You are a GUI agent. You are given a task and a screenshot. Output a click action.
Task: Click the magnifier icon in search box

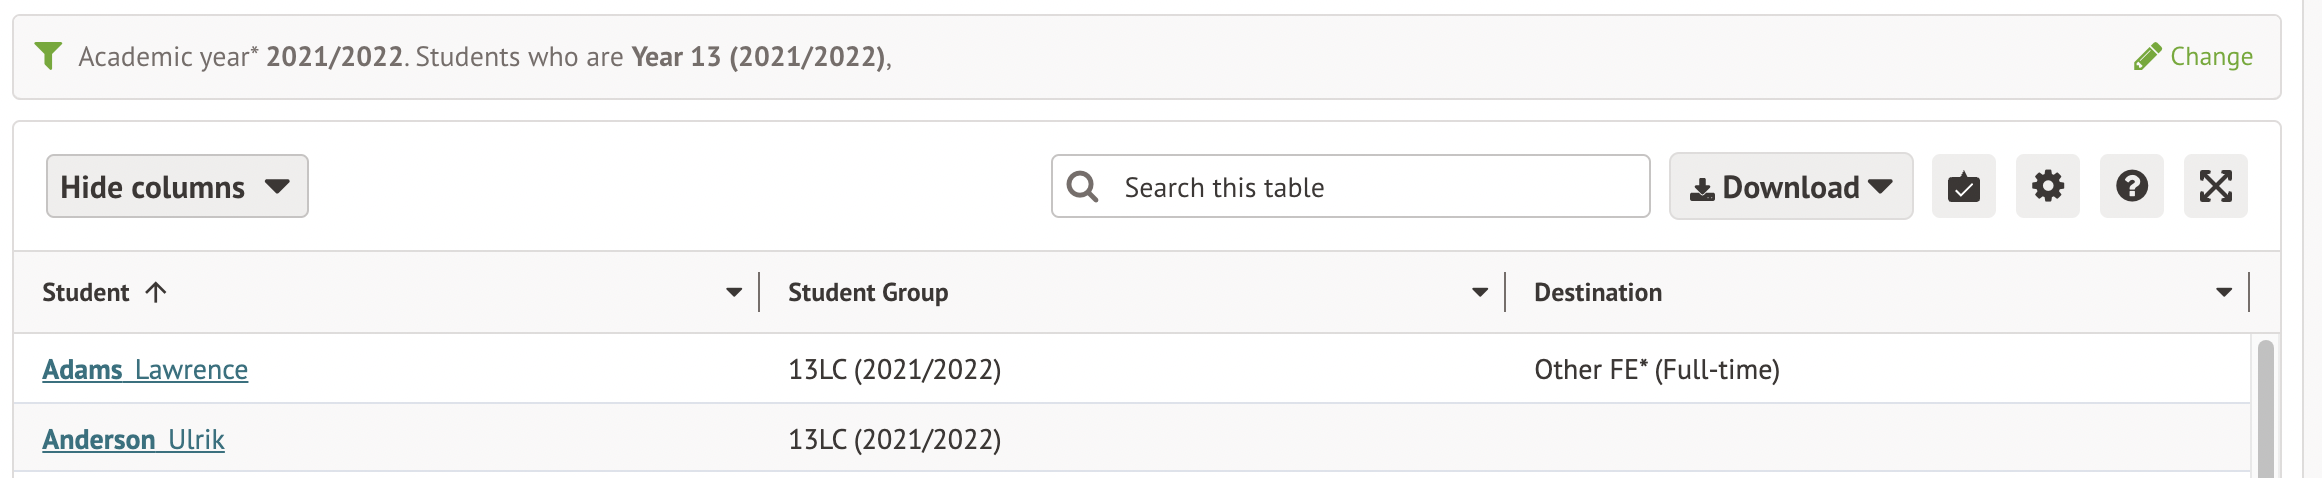(x=1082, y=187)
